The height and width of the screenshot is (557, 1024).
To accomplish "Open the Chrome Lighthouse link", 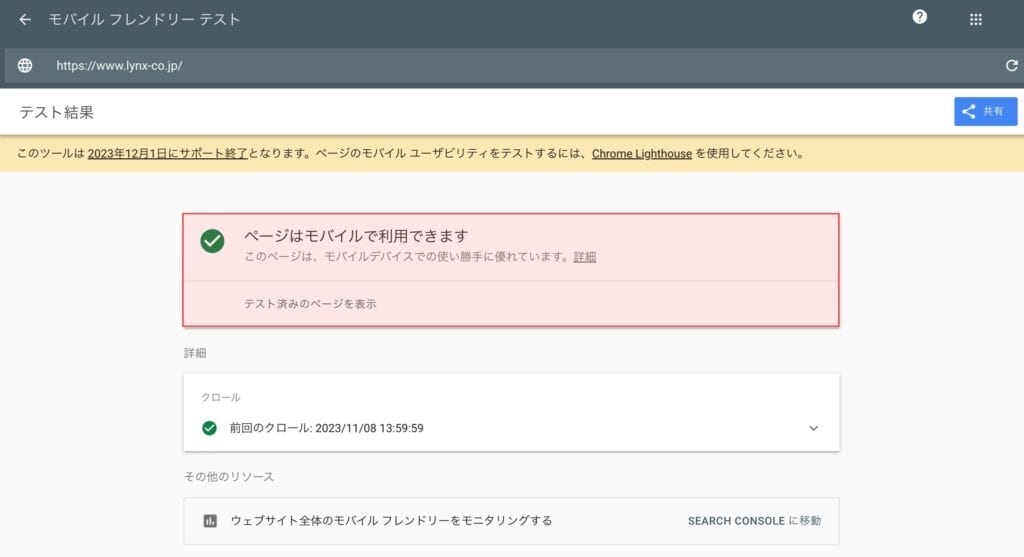I will tap(641, 153).
